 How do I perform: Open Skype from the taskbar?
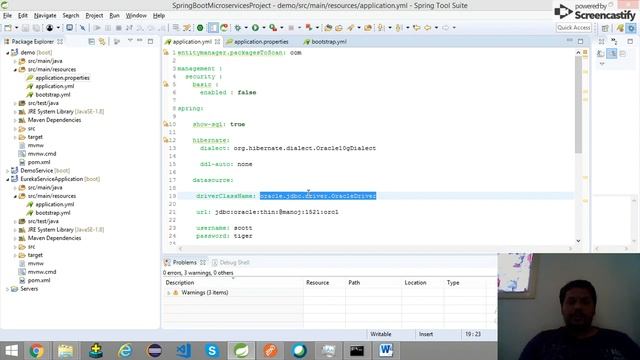(212, 350)
